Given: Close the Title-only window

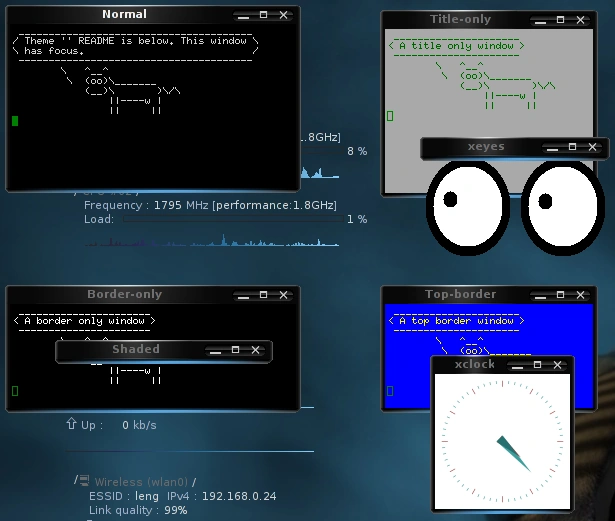Looking at the screenshot, I should pyautogui.click(x=580, y=20).
